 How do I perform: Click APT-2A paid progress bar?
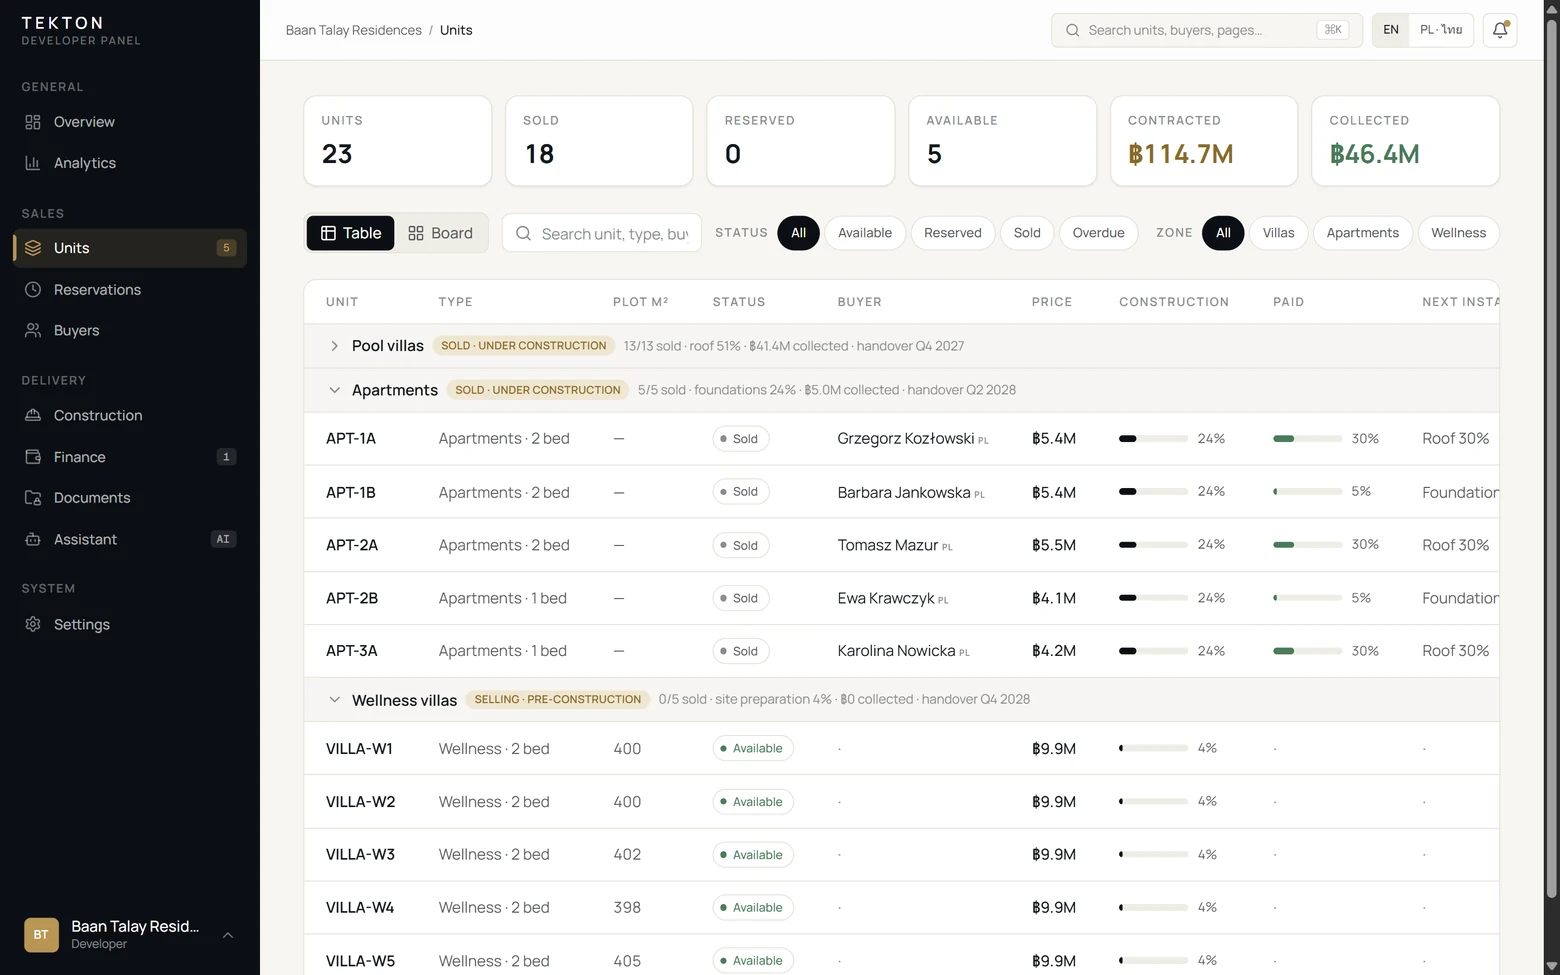(1308, 545)
